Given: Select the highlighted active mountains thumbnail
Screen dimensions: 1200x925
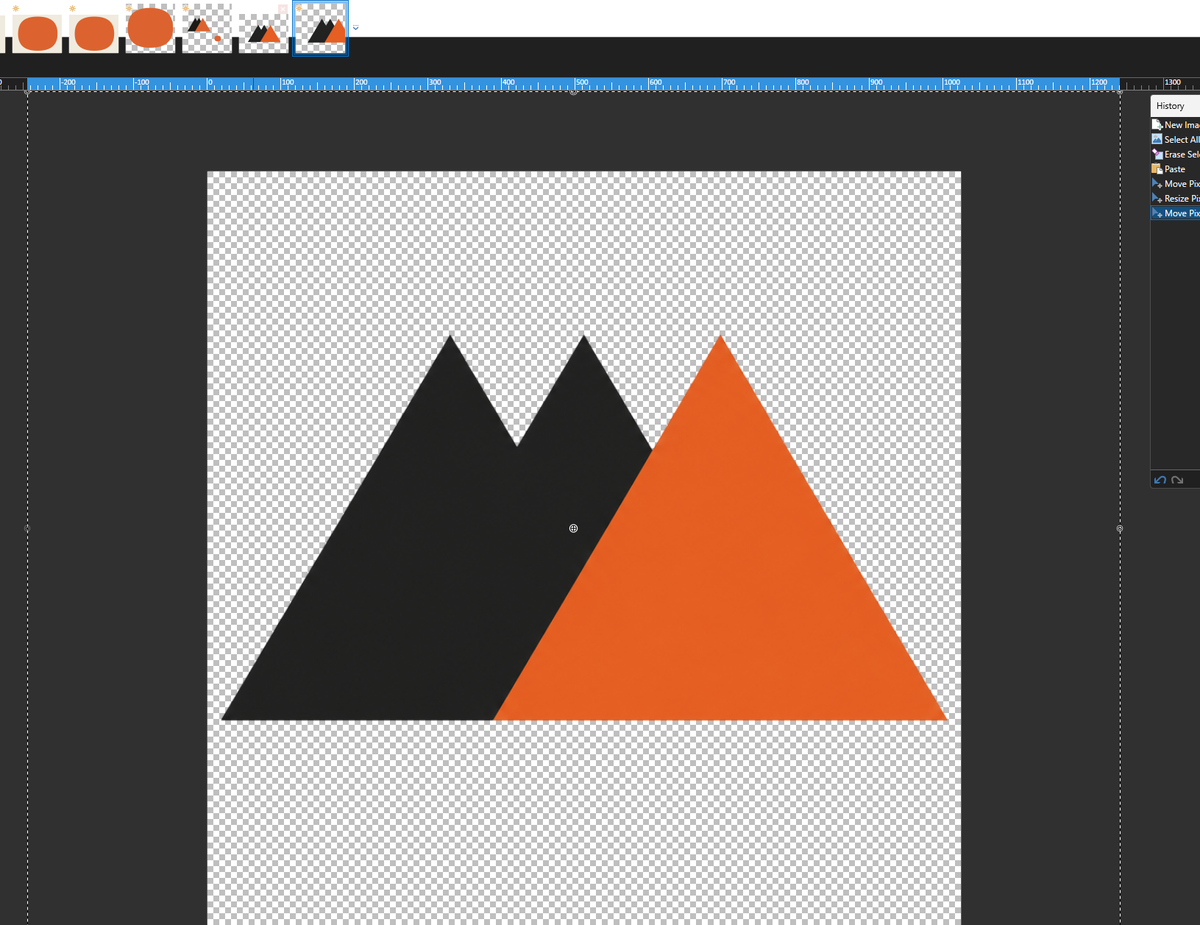Looking at the screenshot, I should pyautogui.click(x=320, y=29).
